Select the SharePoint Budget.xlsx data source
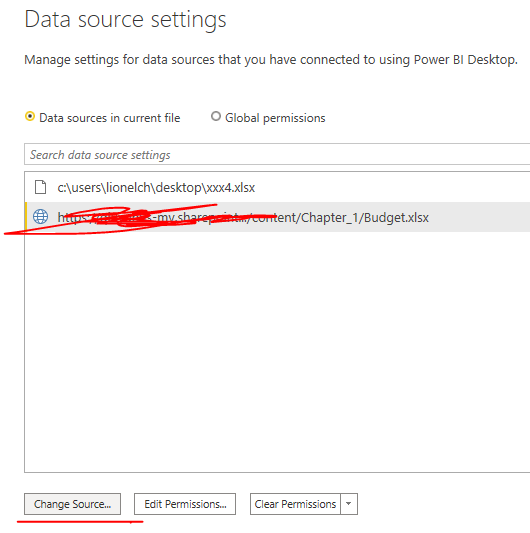530x533 pixels. click(x=277, y=217)
